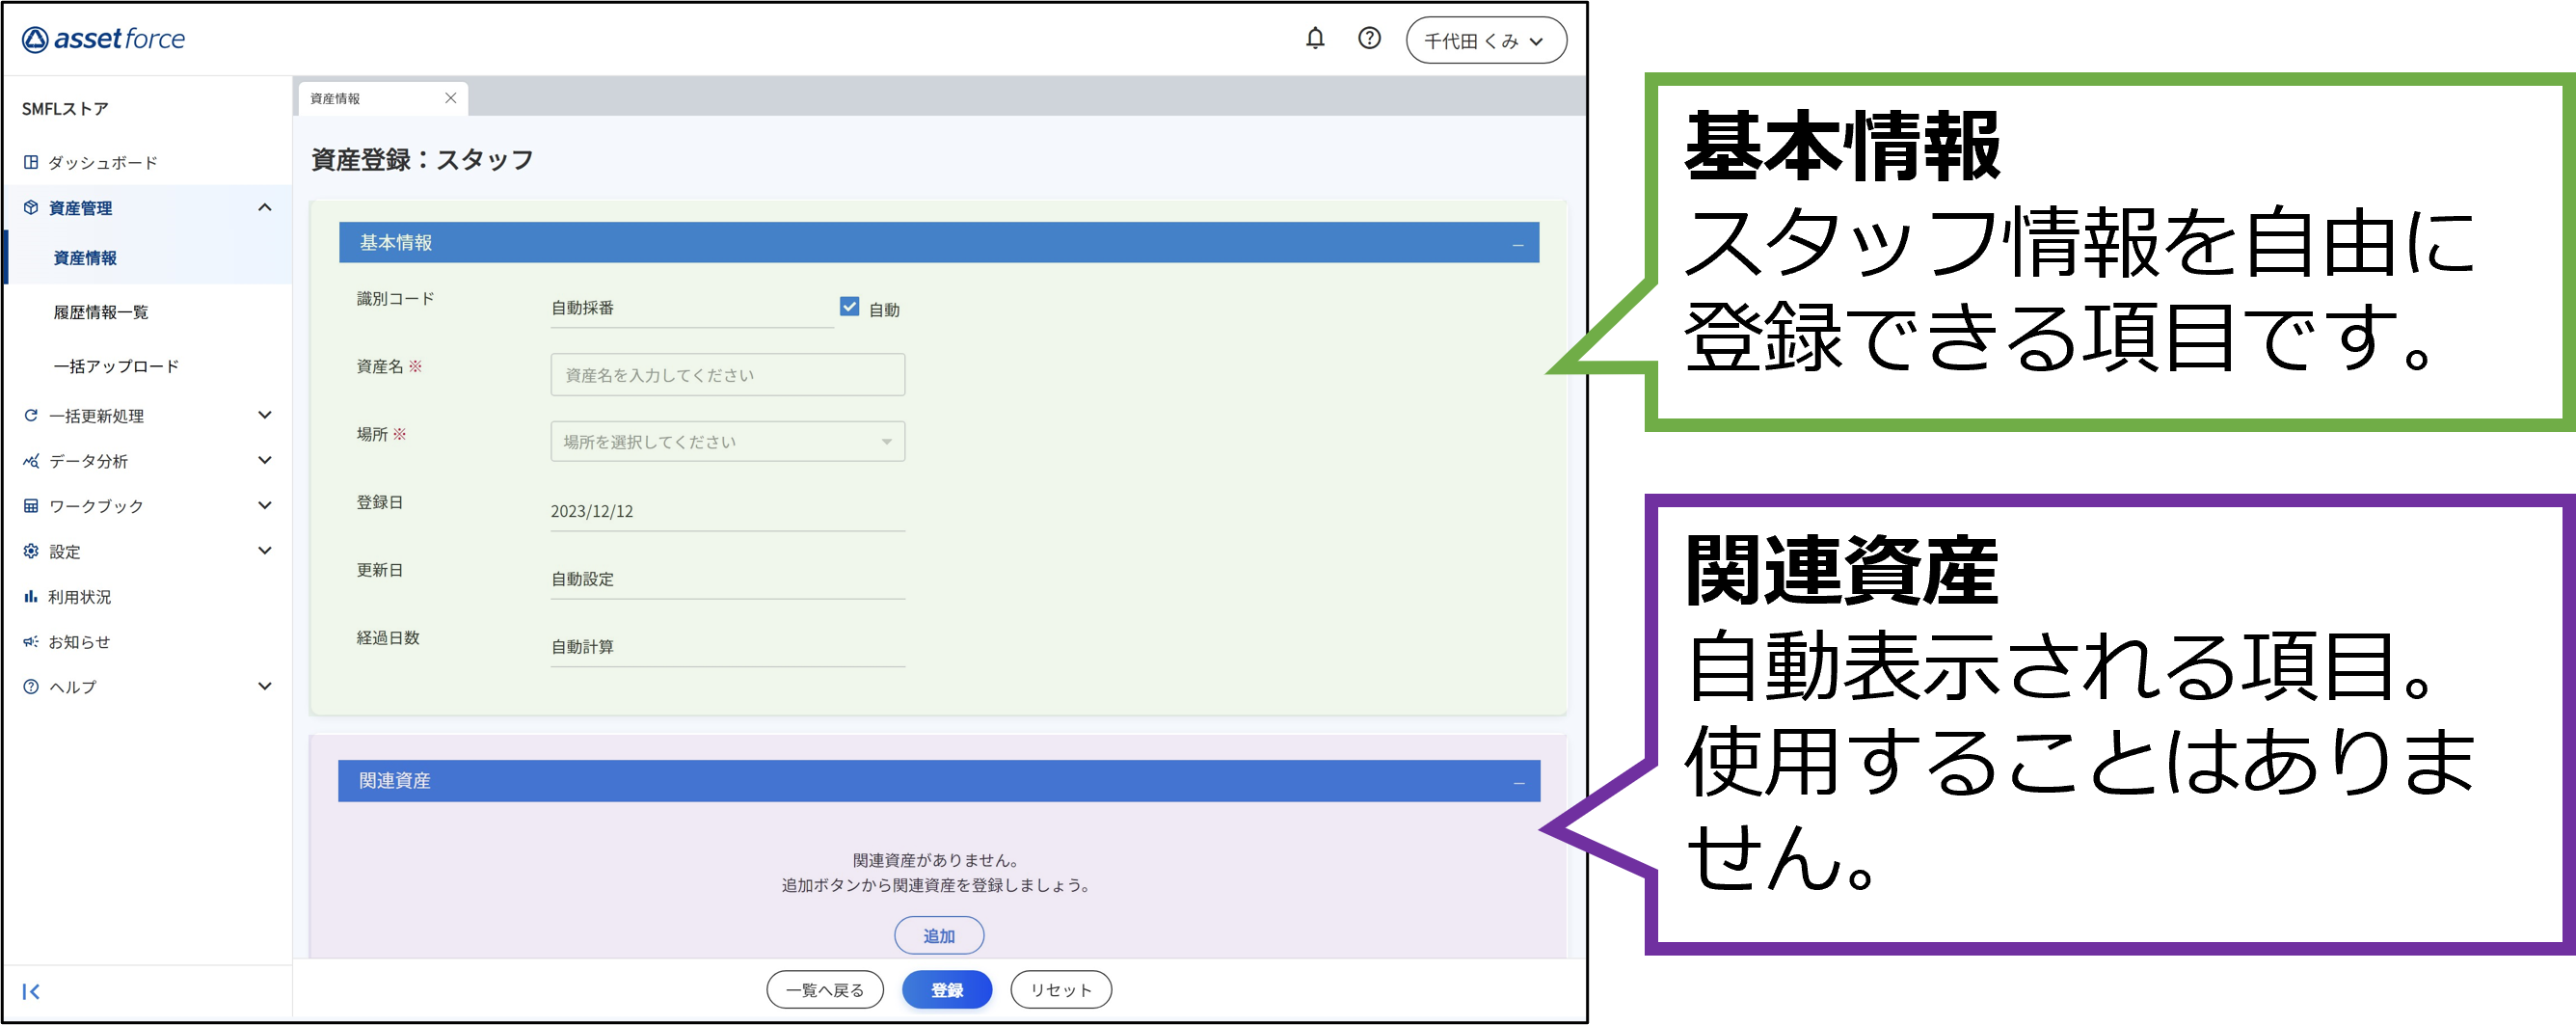2576x1025 pixels.
Task: Open お知らせ in the sidebar
Action: [x=79, y=642]
